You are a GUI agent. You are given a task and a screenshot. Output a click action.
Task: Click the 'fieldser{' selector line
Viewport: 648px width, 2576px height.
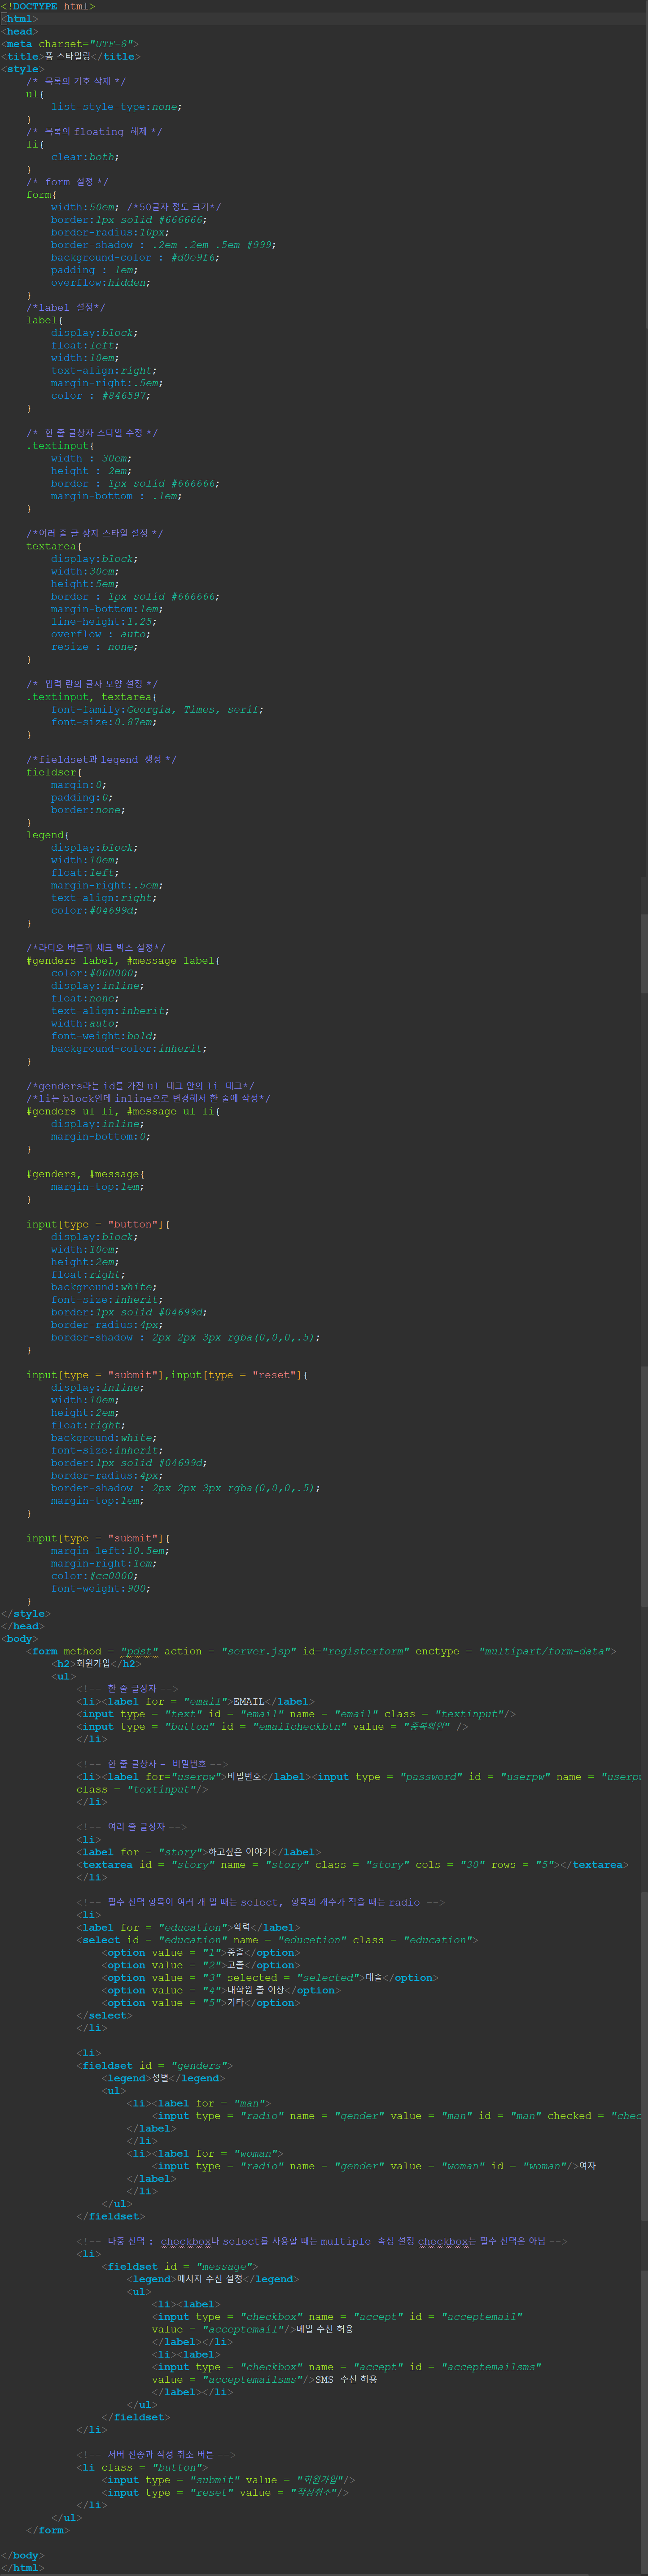pyautogui.click(x=54, y=772)
